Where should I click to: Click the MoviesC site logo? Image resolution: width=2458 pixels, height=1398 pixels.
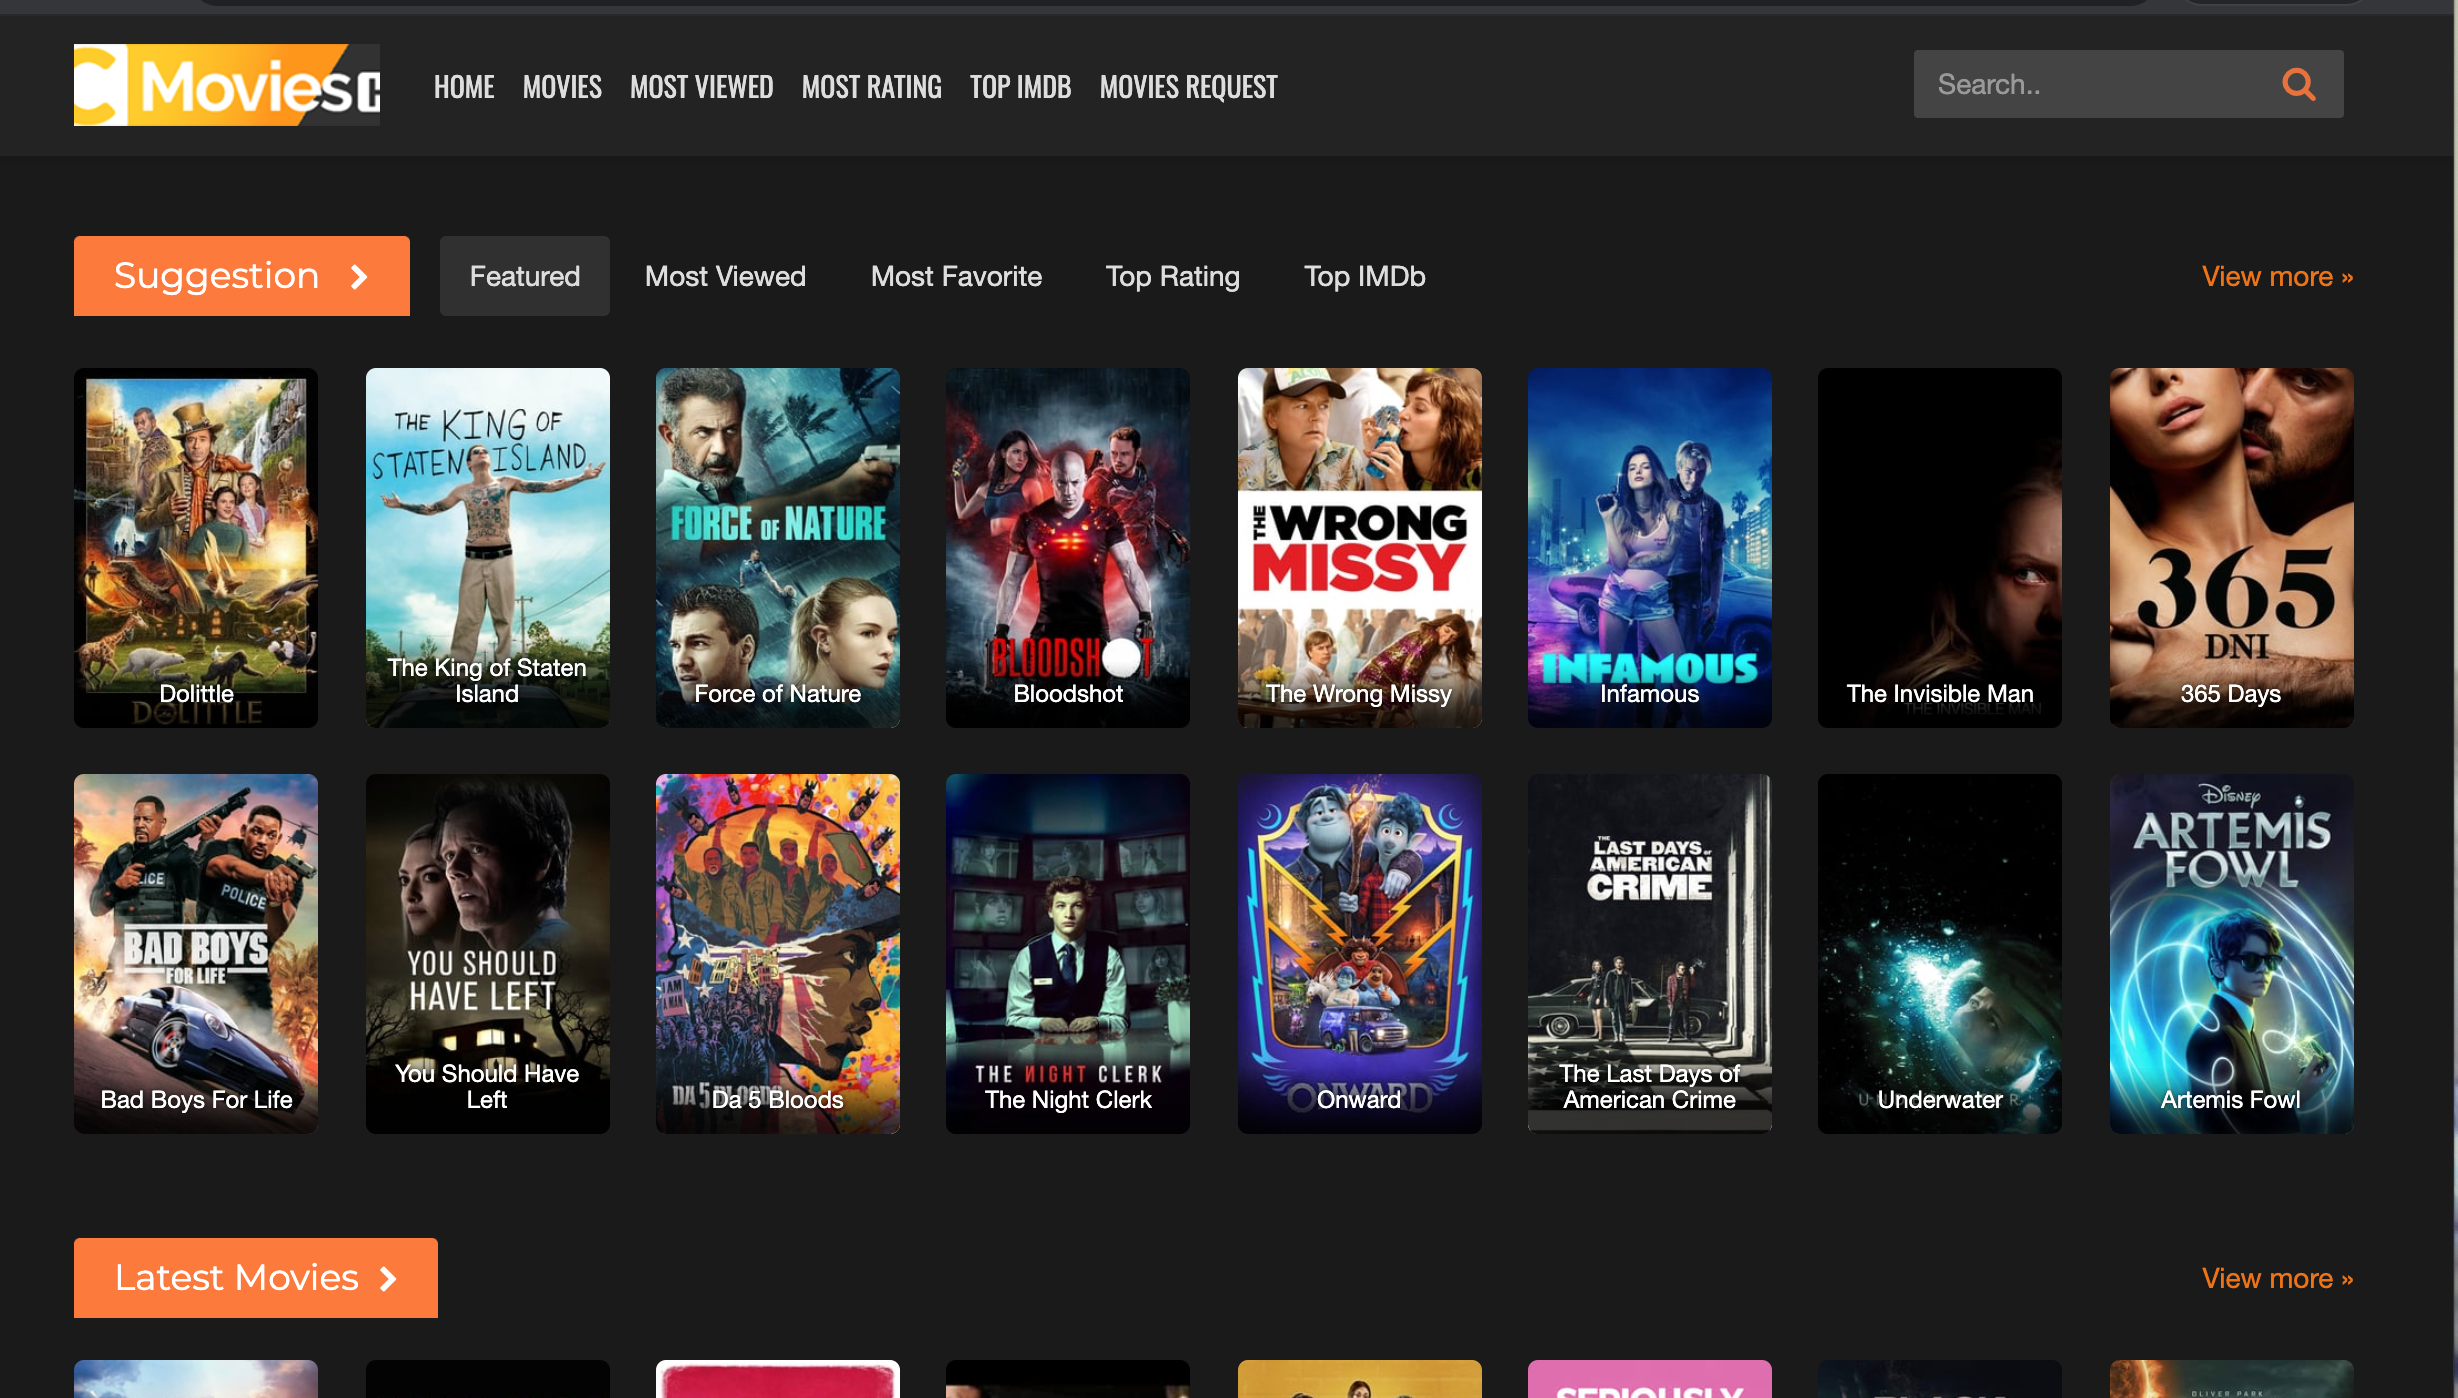click(x=227, y=85)
